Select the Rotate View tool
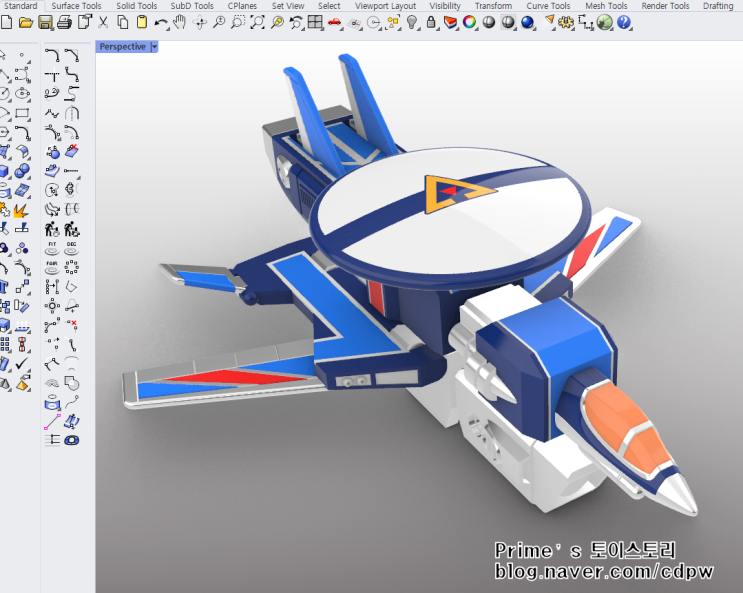This screenshot has height=593, width=743. tap(200, 22)
